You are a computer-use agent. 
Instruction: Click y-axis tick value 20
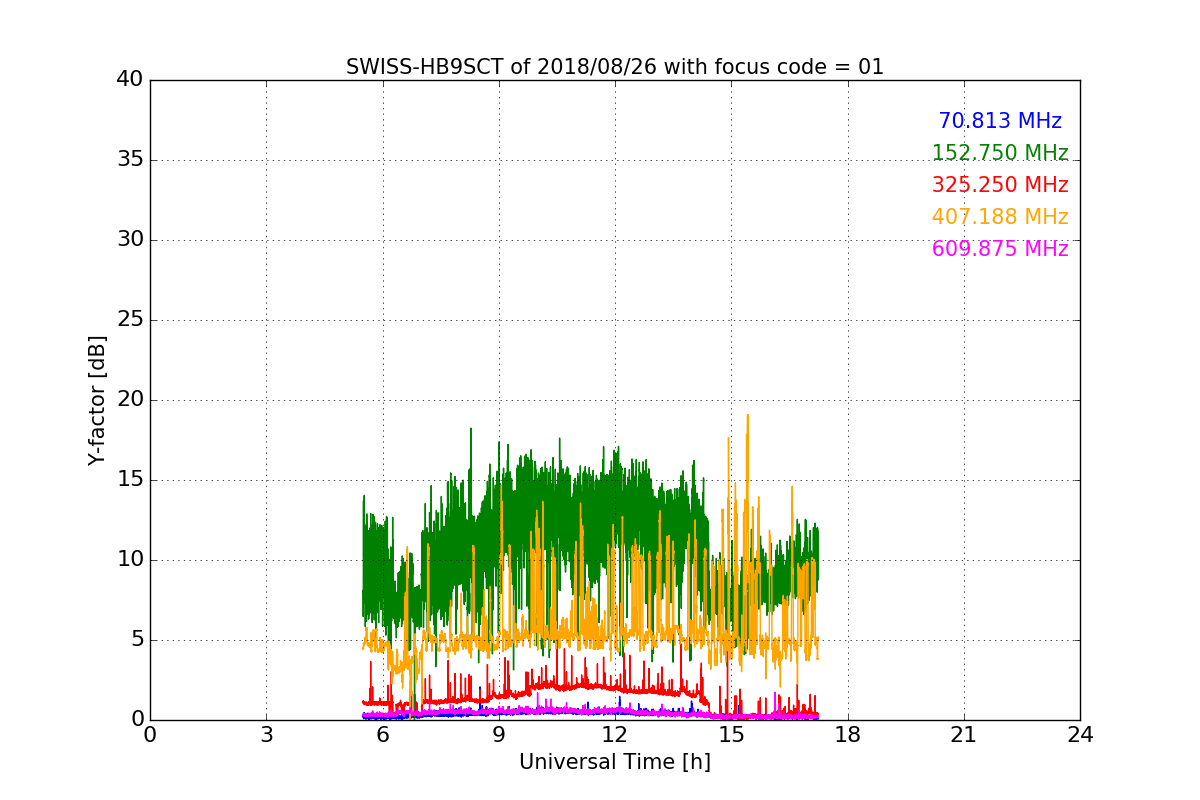130,400
